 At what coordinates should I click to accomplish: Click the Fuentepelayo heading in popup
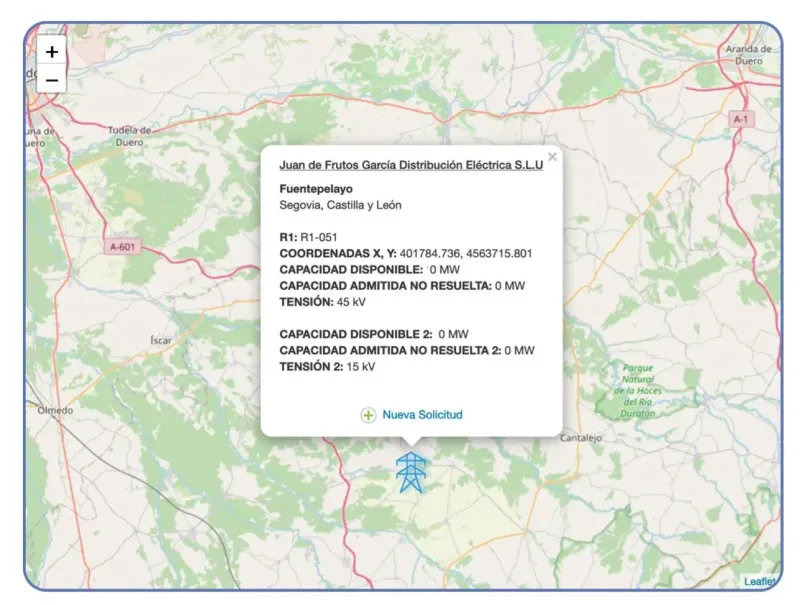point(315,189)
